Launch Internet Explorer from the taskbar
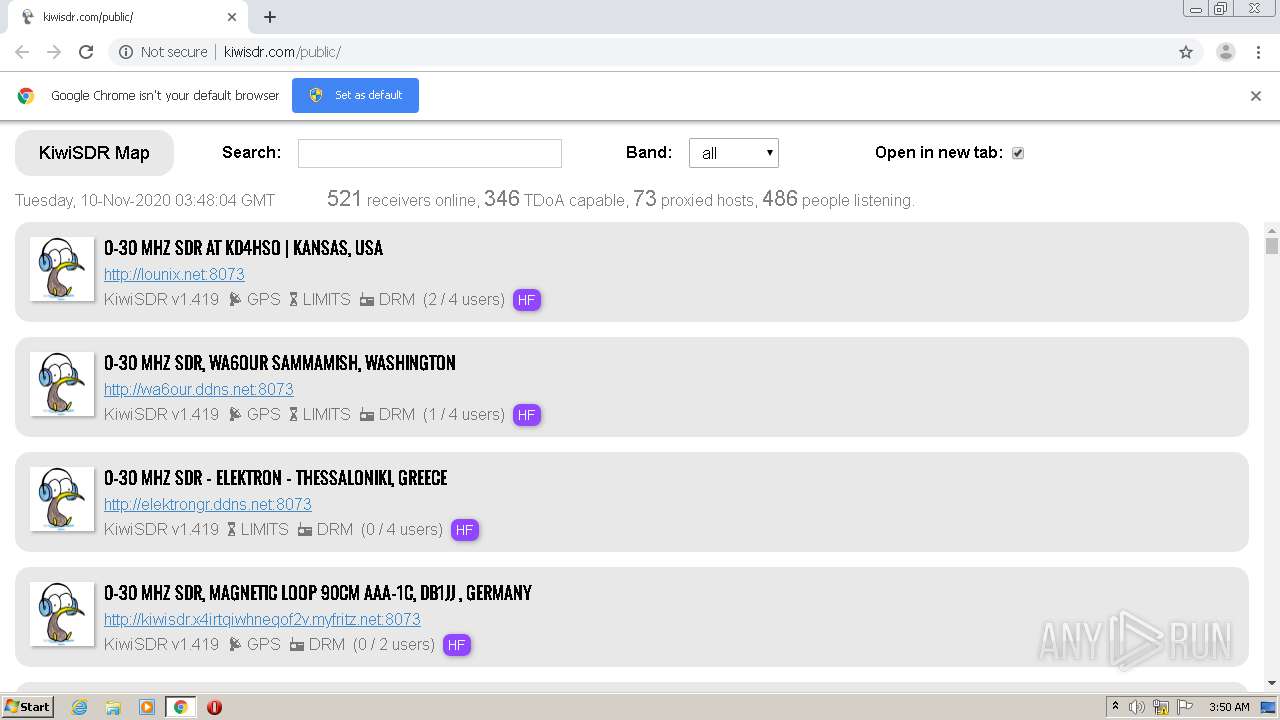Screen dimensions: 1280x720 (x=80, y=707)
